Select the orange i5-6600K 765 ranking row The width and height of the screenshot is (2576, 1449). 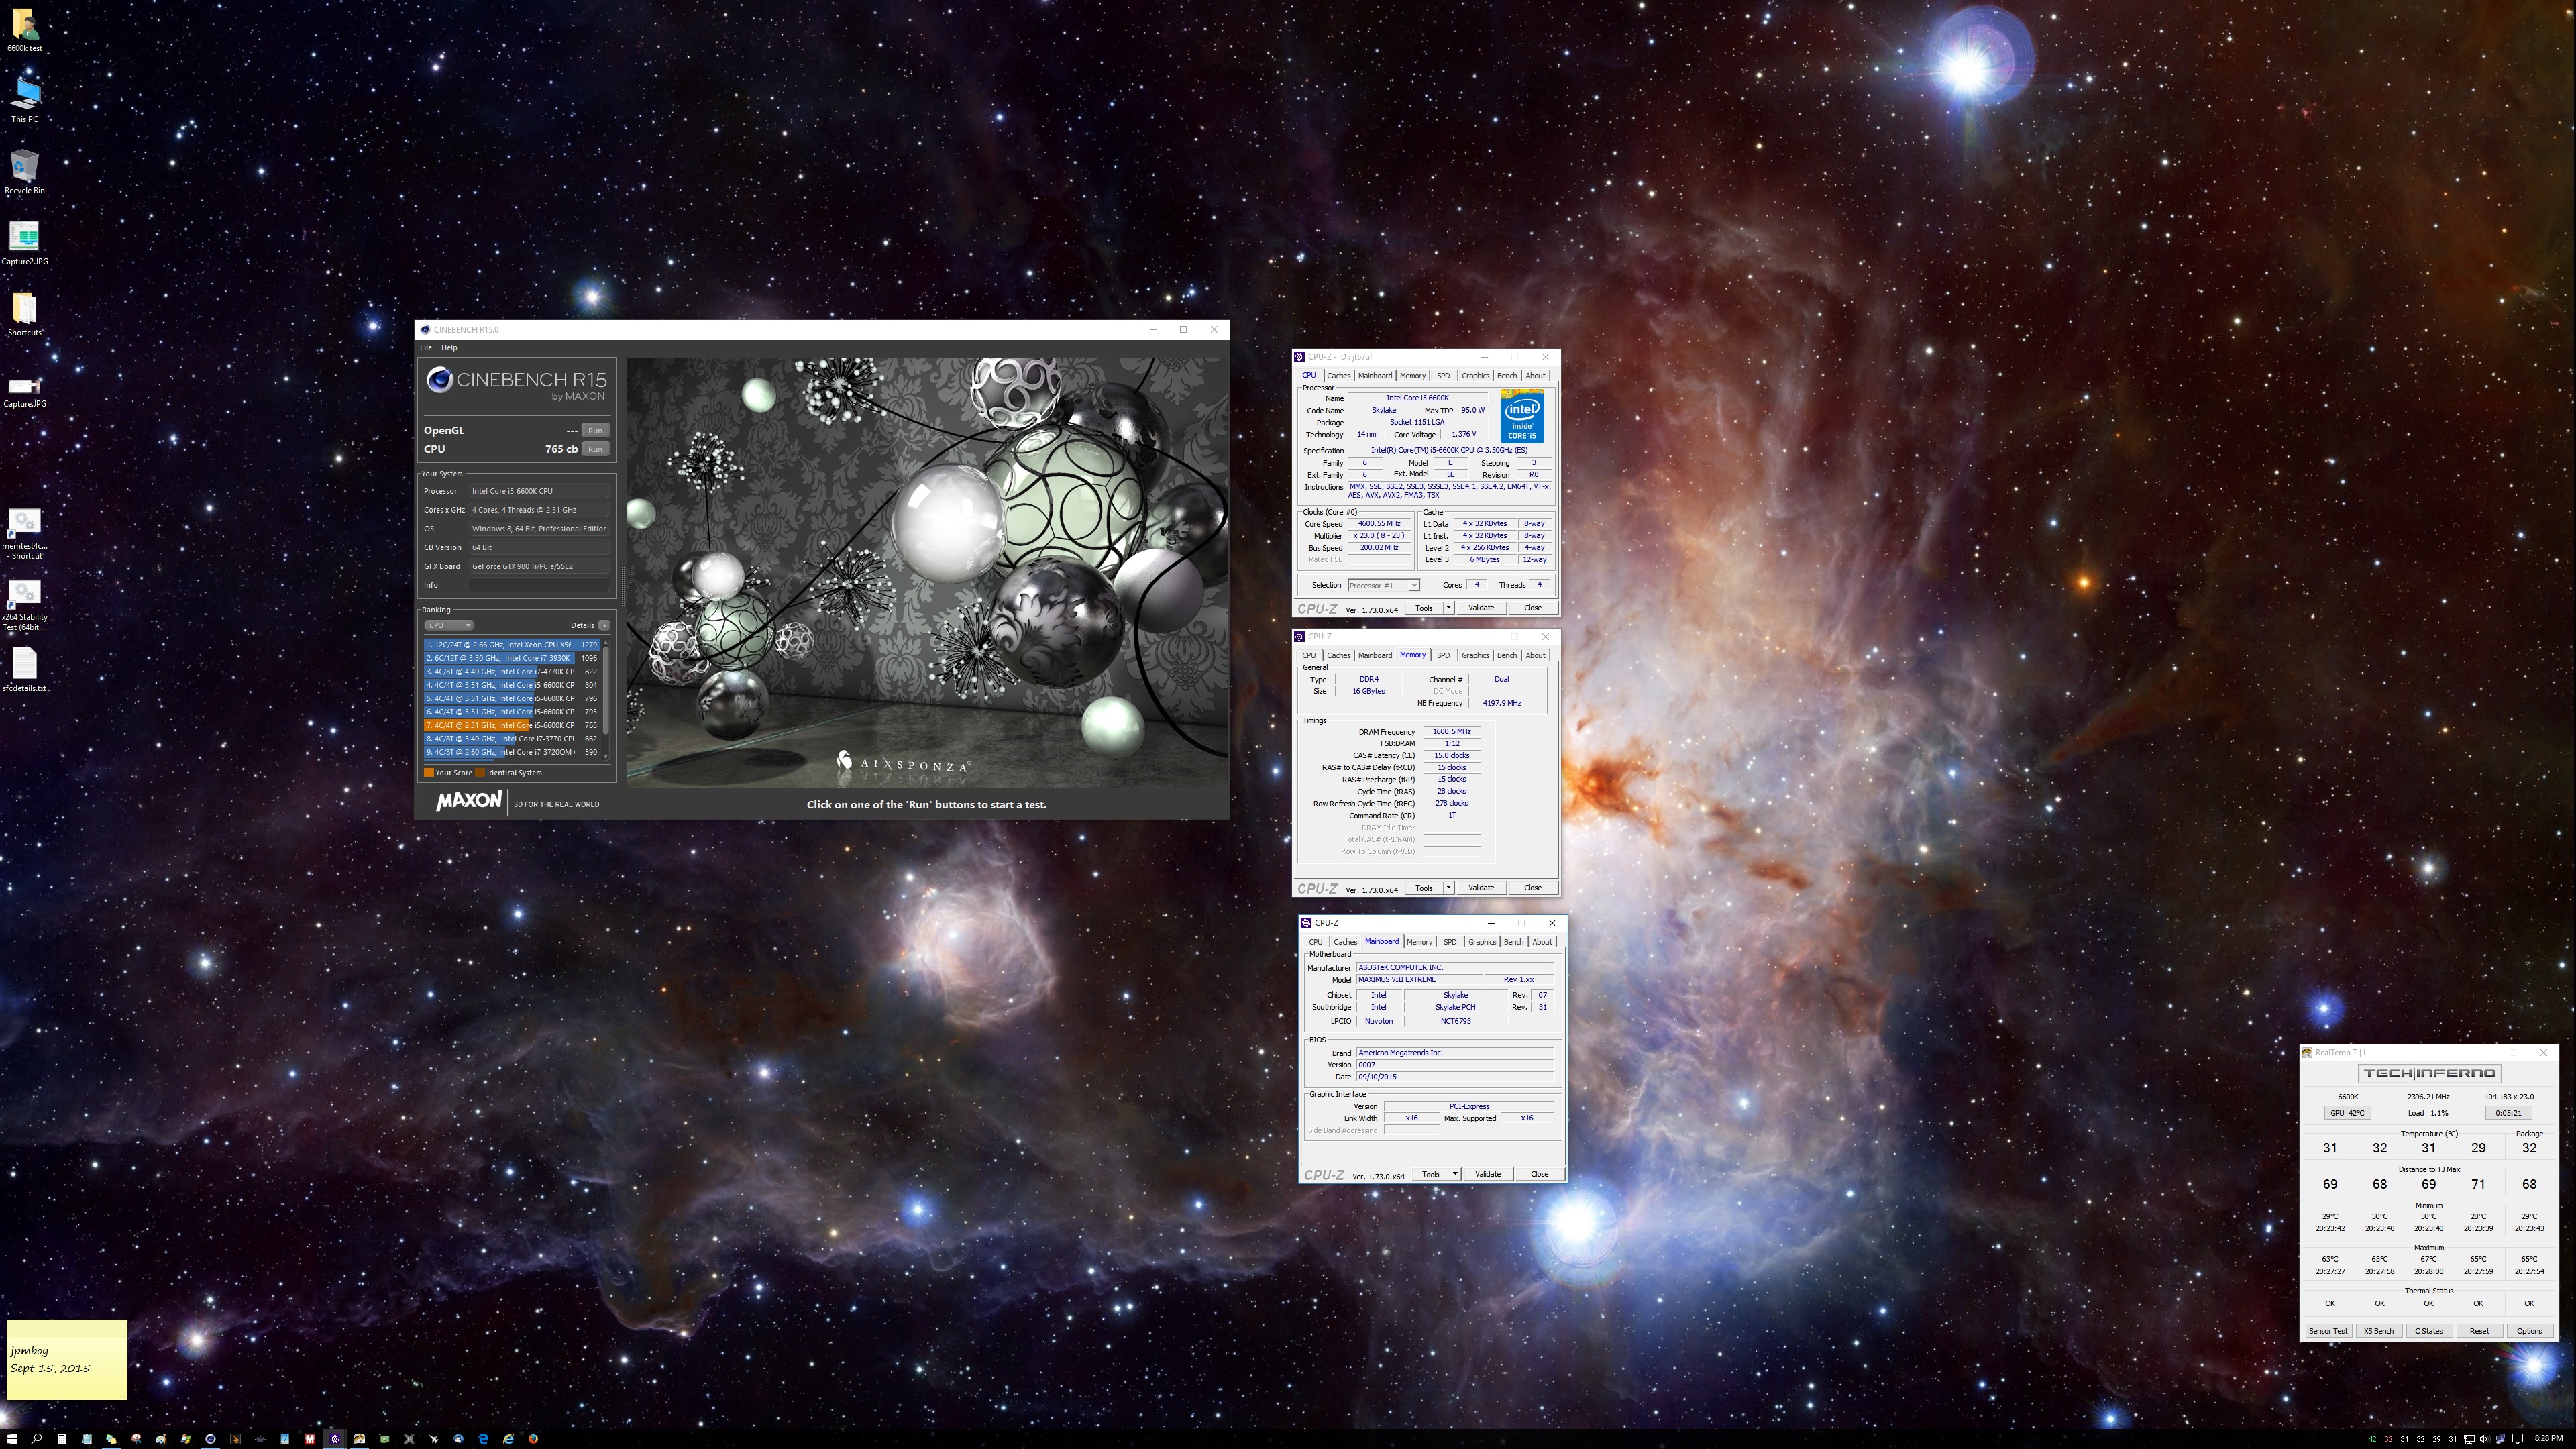coord(512,725)
